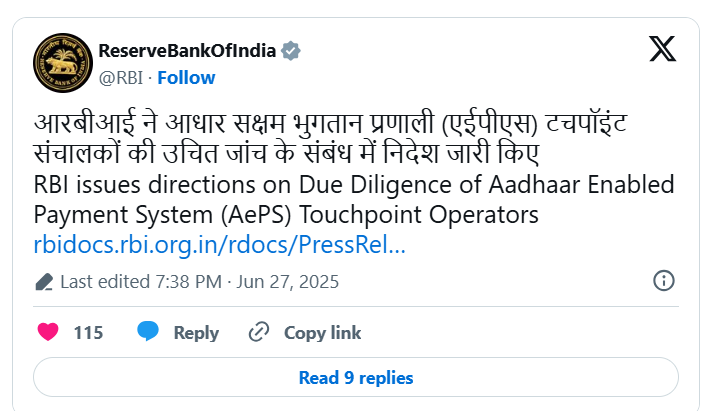This screenshot has height=411, width=718.
Task: Select the Copy link text
Action: click(322, 333)
